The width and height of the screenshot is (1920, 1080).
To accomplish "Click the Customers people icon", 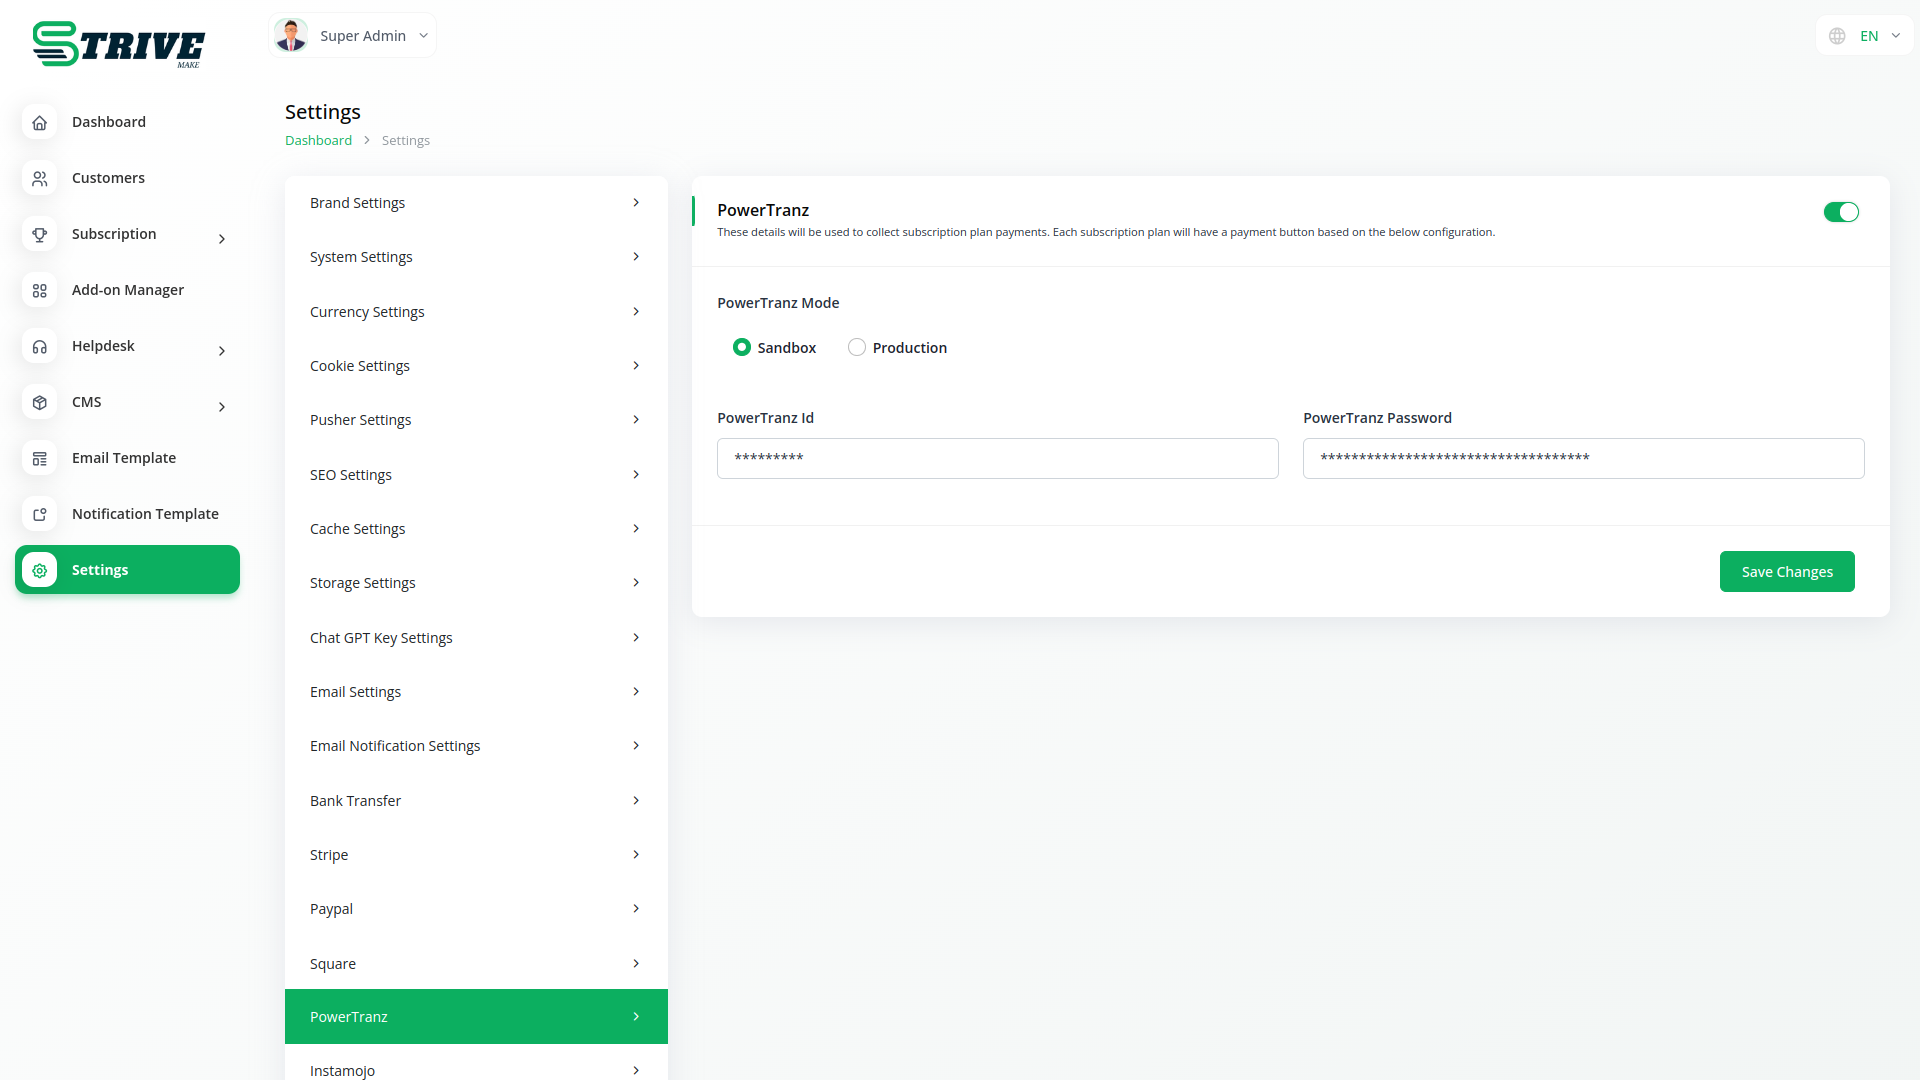I will point(39,178).
